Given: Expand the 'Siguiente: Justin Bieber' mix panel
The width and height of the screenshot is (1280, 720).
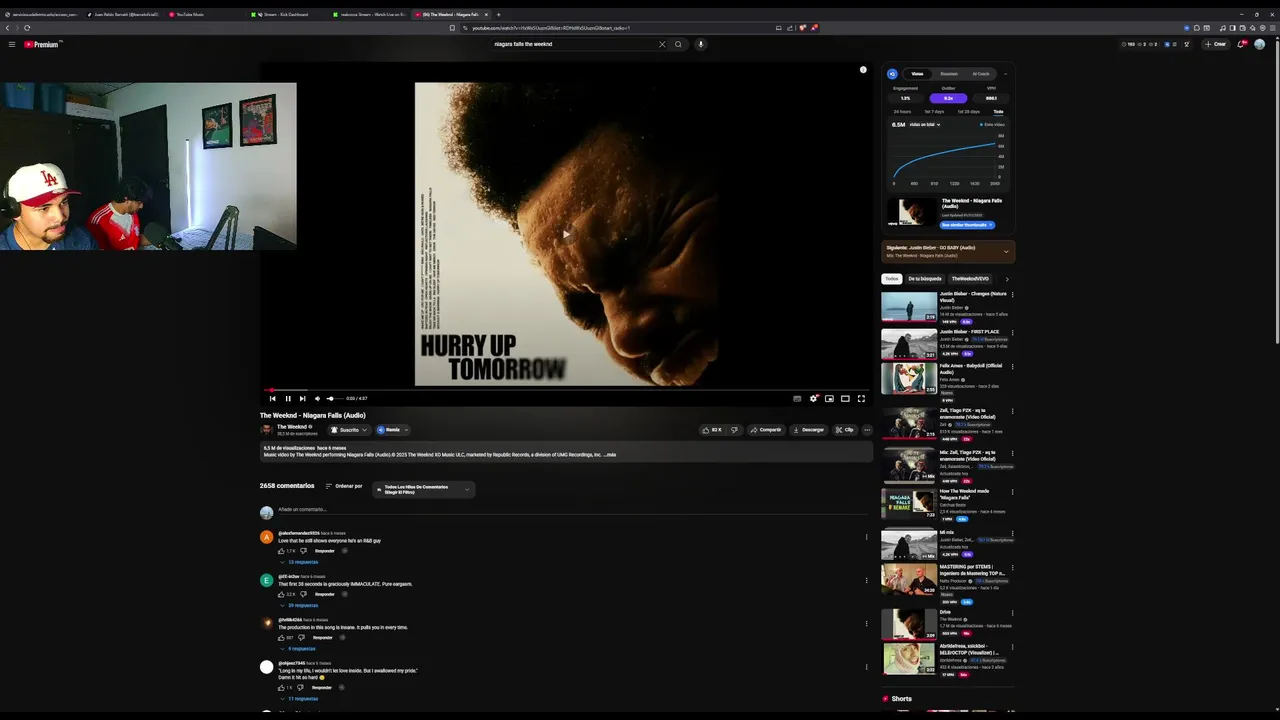Looking at the screenshot, I should (1006, 251).
